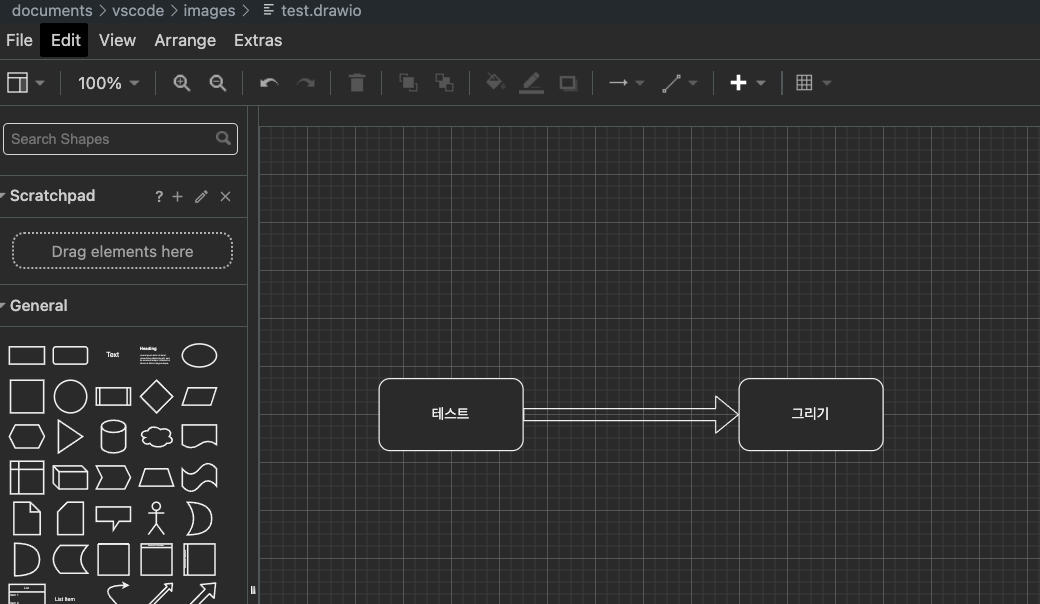The height and width of the screenshot is (604, 1040).
Task: Select the Line Color pencil icon
Action: 531,83
